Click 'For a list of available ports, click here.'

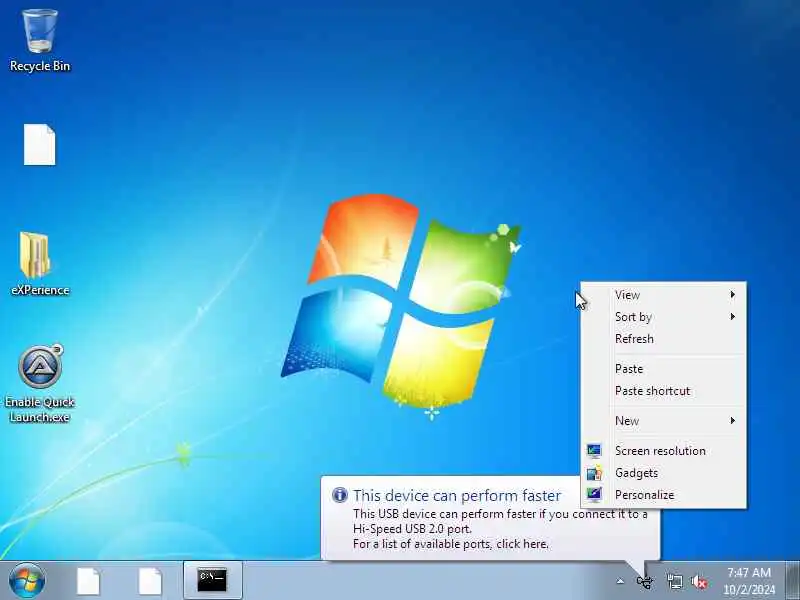point(451,544)
